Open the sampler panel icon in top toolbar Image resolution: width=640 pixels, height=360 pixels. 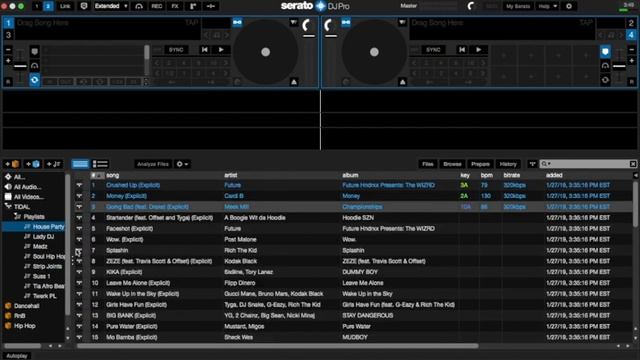(193, 6)
